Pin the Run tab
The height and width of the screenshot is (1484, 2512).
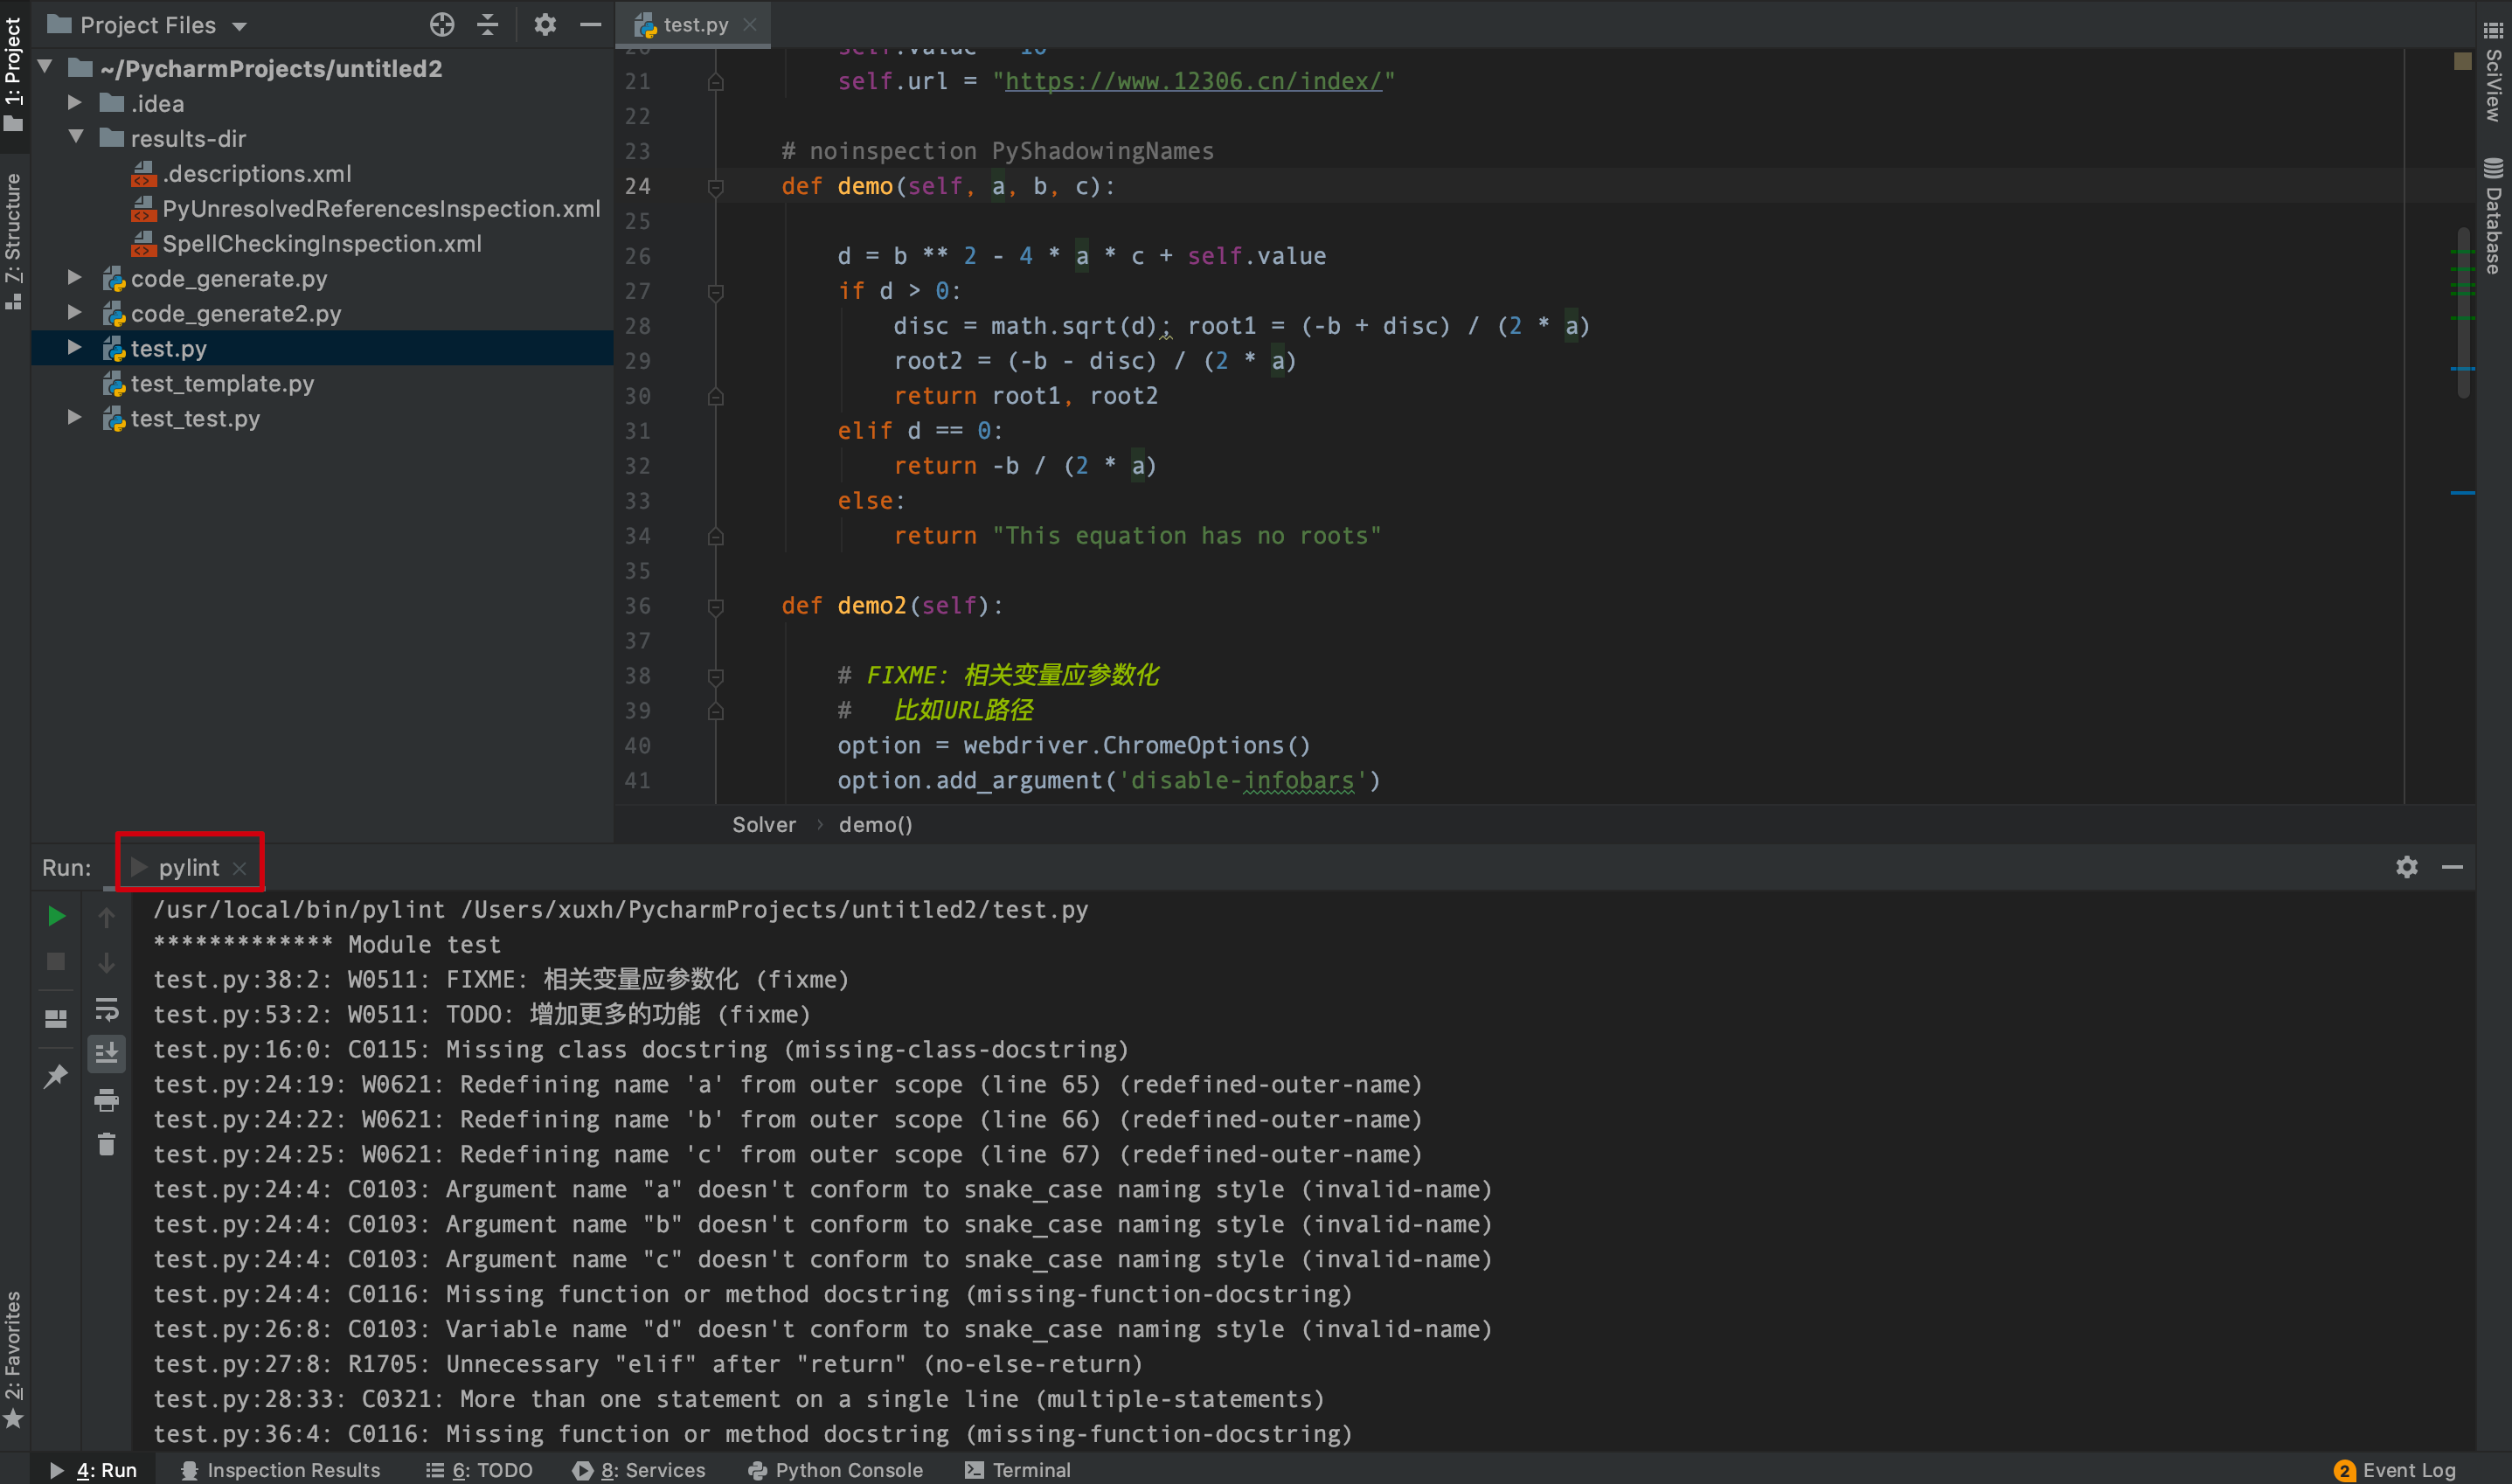pos(56,1077)
